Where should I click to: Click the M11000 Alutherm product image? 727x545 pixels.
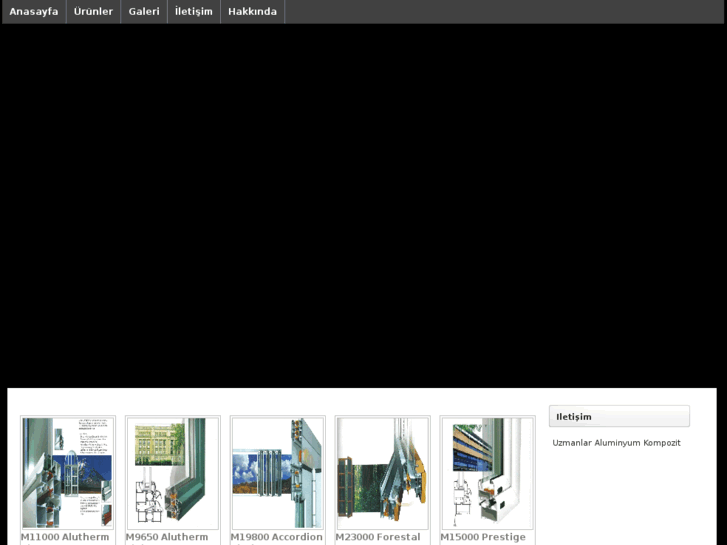click(x=68, y=473)
